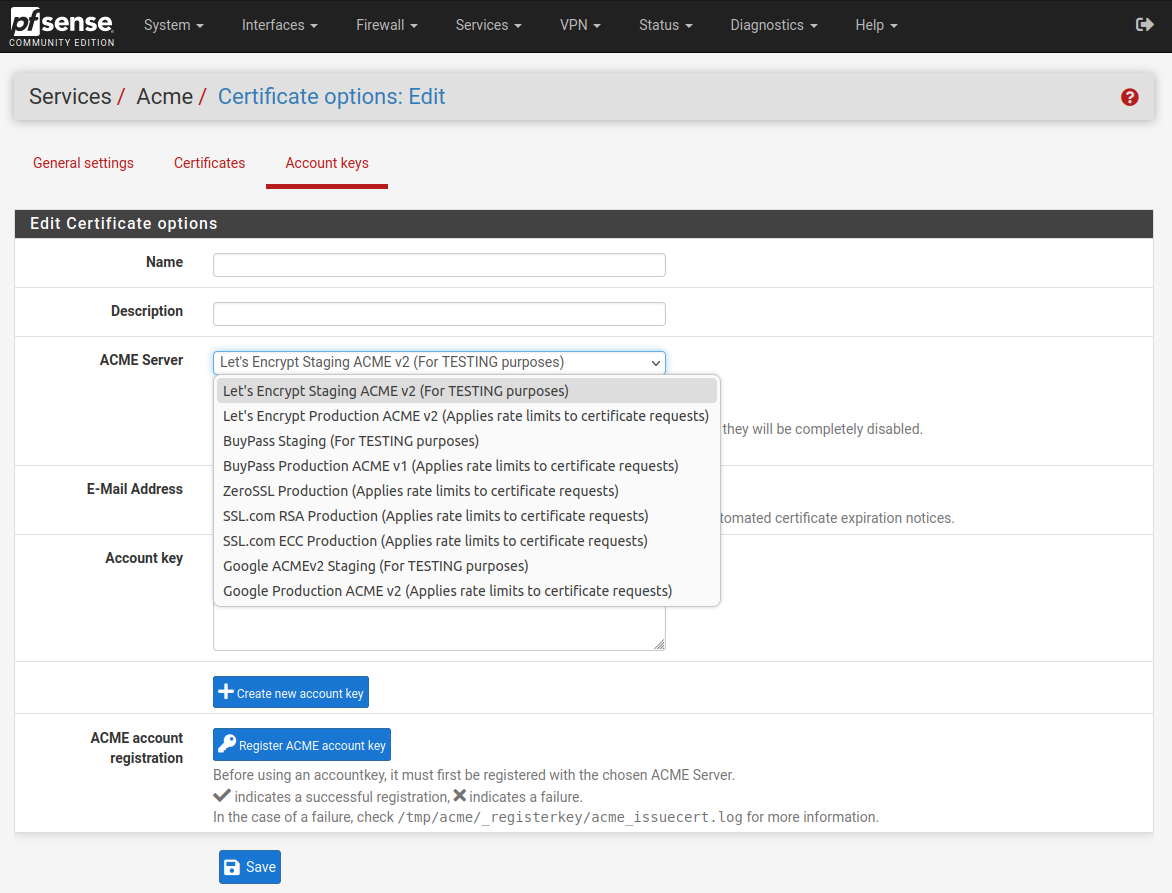Click the Certificate options: Edit breadcrumb

coord(331,96)
